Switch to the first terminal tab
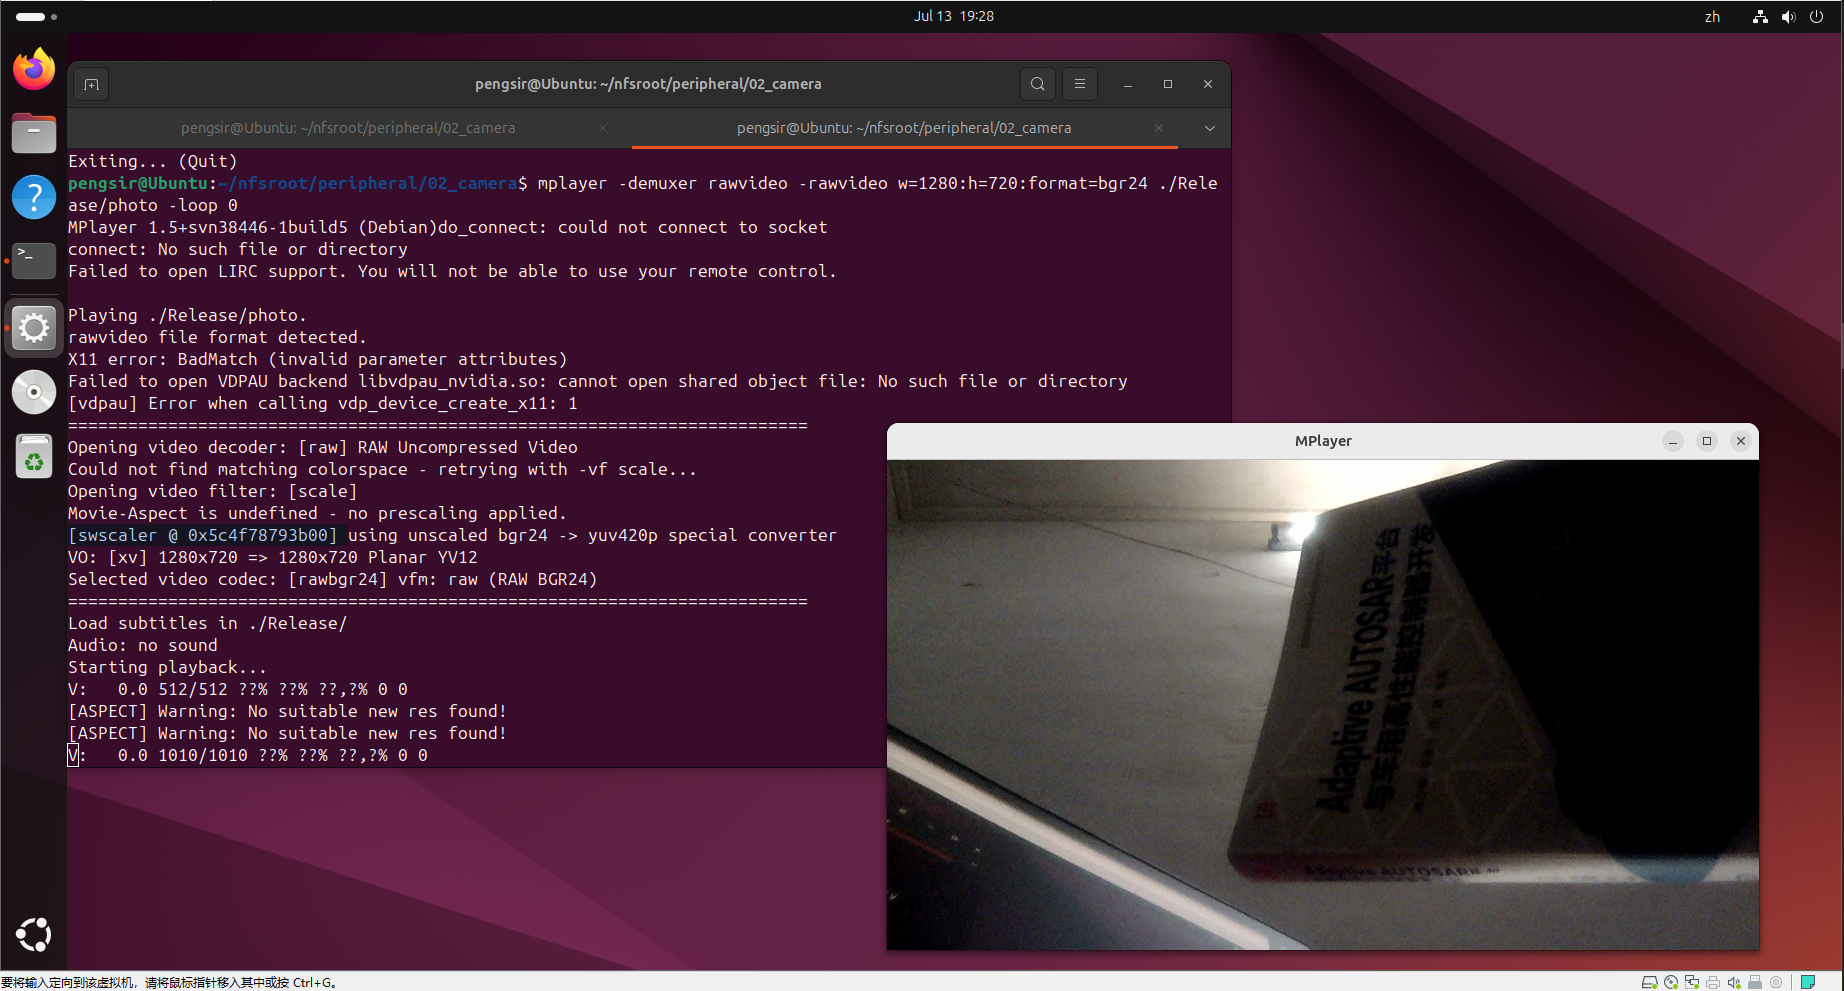 coord(349,128)
